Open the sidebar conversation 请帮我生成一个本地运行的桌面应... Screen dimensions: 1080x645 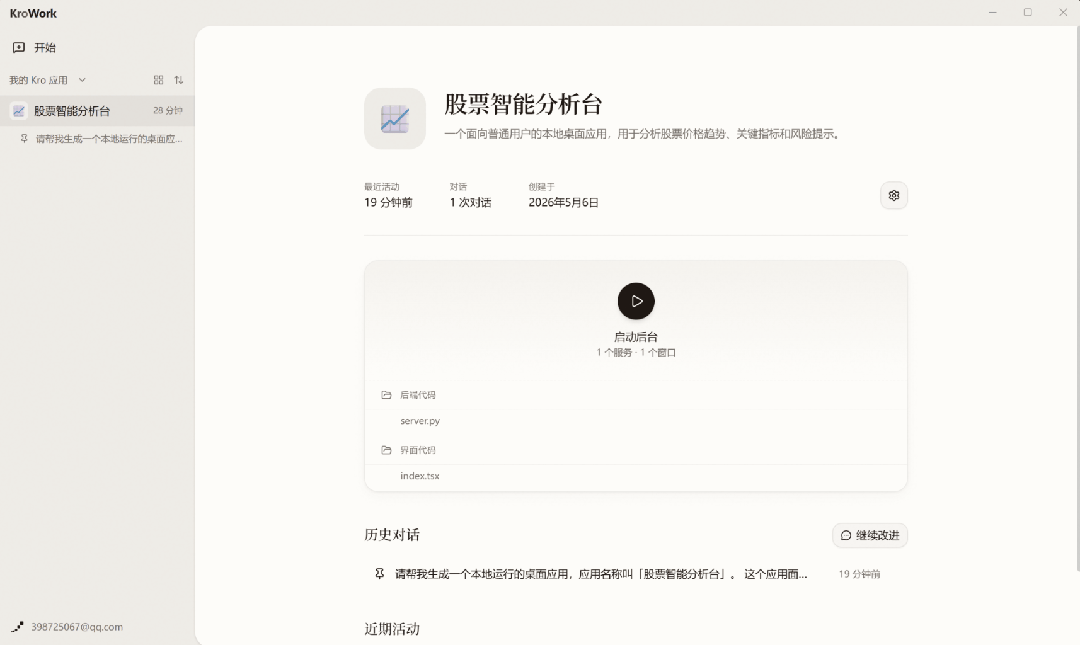pos(109,139)
